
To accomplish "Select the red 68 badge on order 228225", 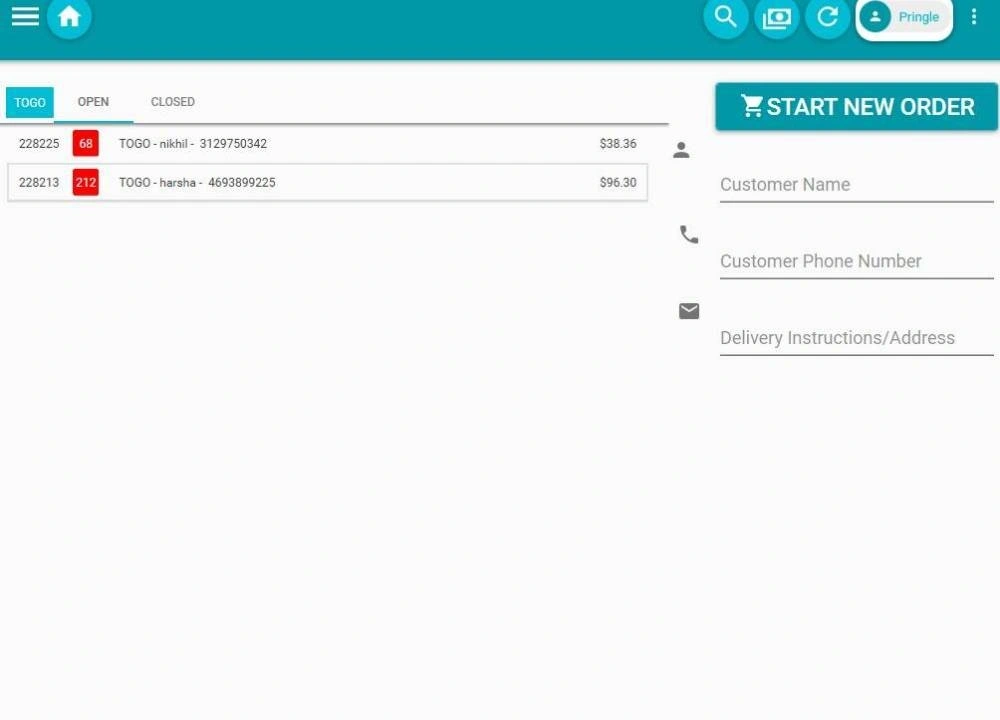I will [85, 143].
